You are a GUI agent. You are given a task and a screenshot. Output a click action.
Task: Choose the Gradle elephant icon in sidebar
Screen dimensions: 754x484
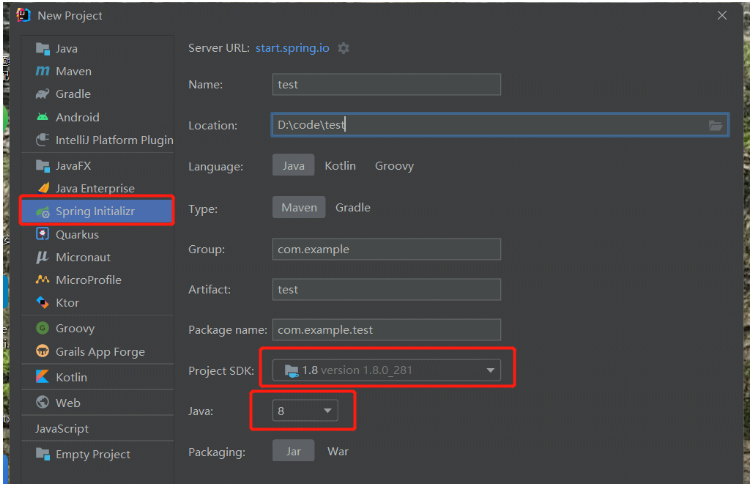click(x=42, y=94)
